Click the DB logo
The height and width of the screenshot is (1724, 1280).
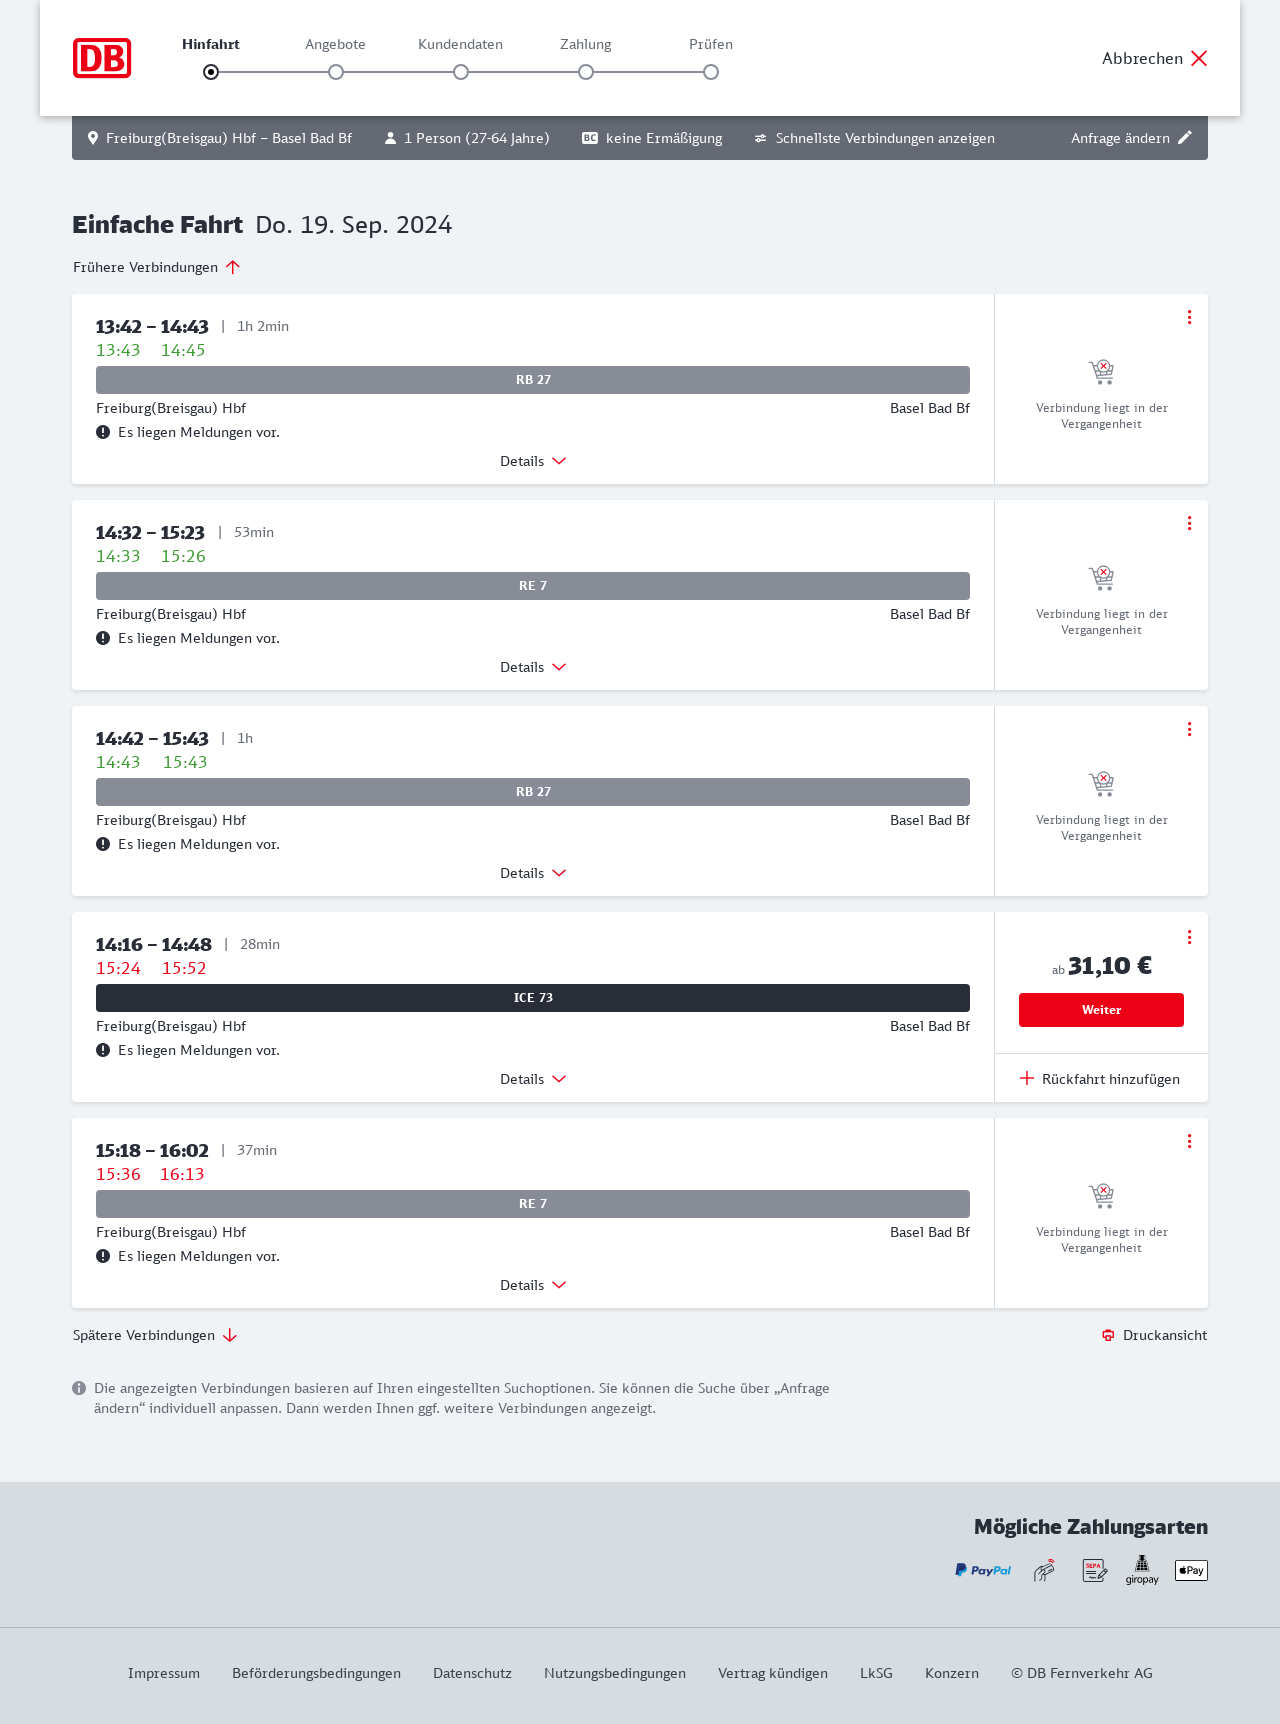[102, 58]
